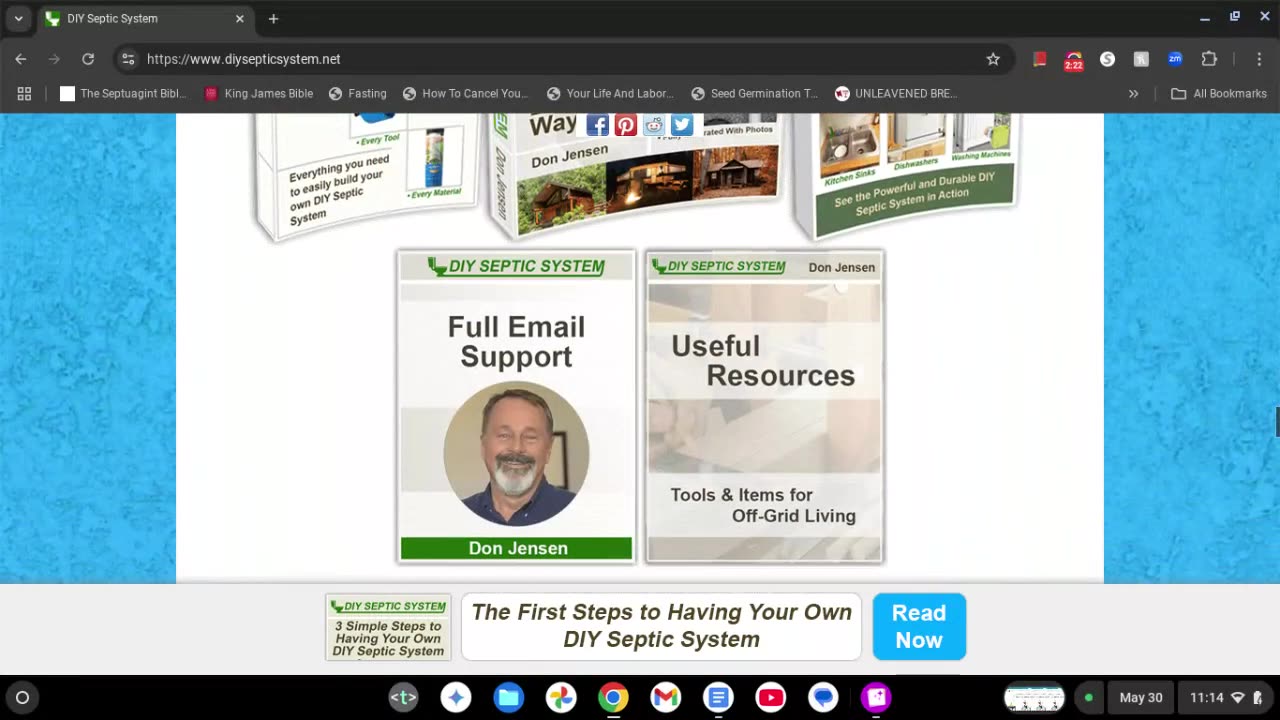Open the Messages app from shelf

(x=823, y=697)
